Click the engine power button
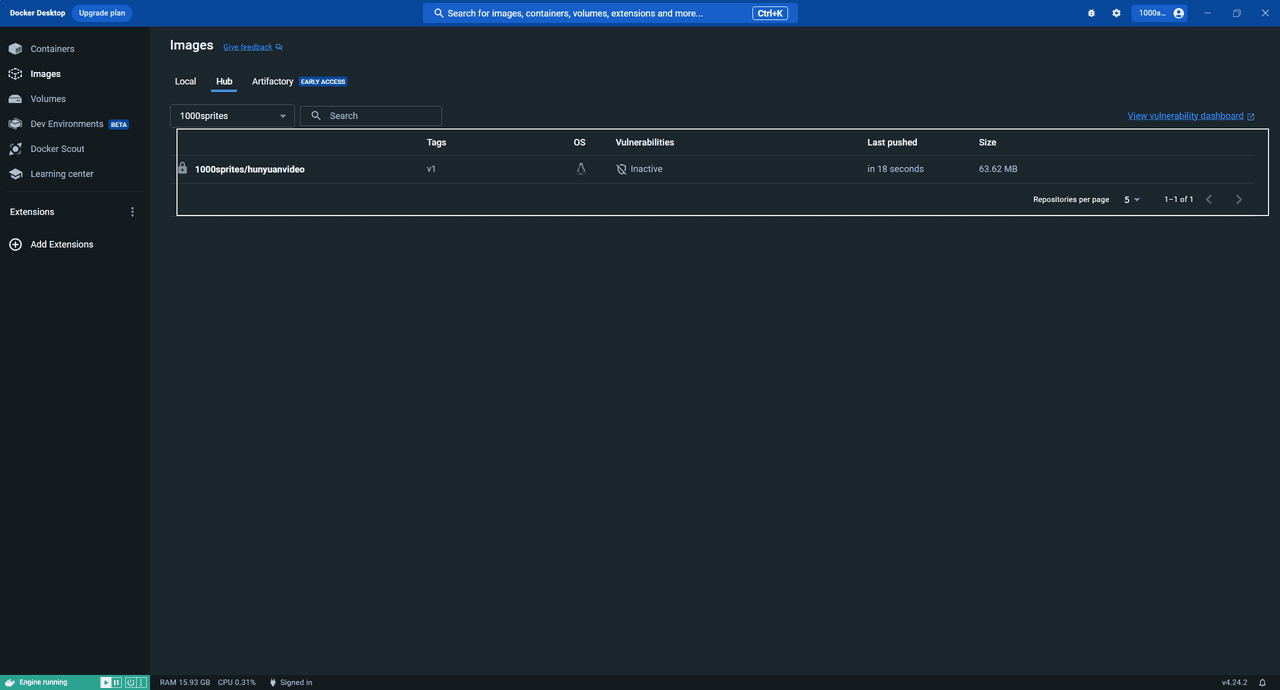 [130, 682]
